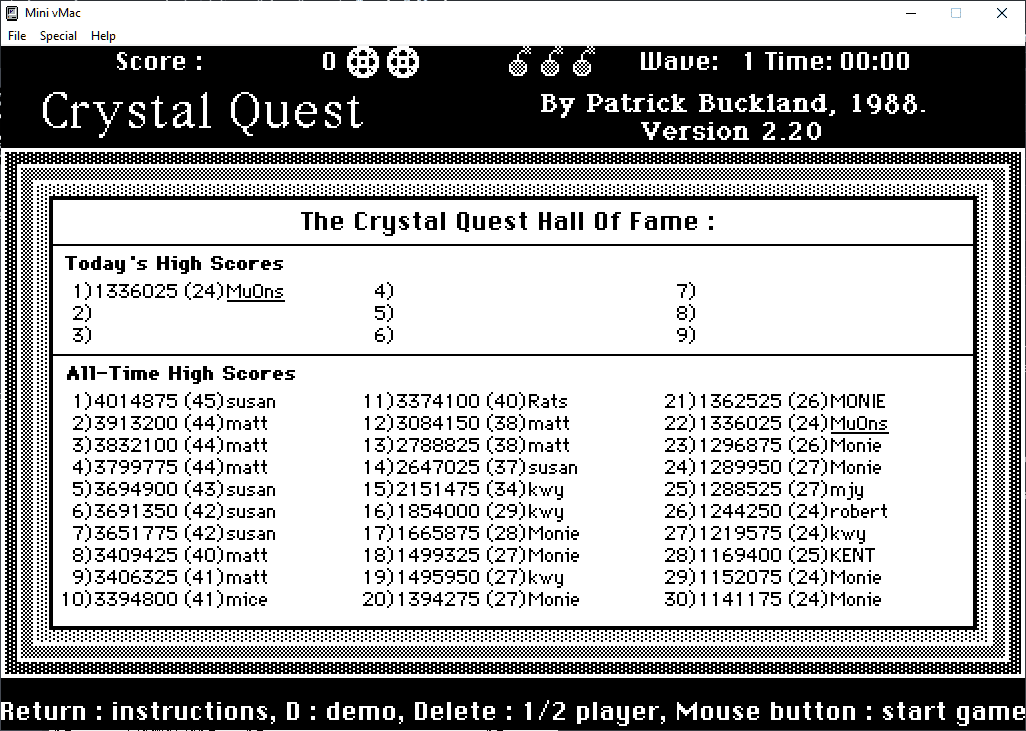Click all-time entry 26) 1244250 robert
The image size is (1026, 731).
(776, 511)
